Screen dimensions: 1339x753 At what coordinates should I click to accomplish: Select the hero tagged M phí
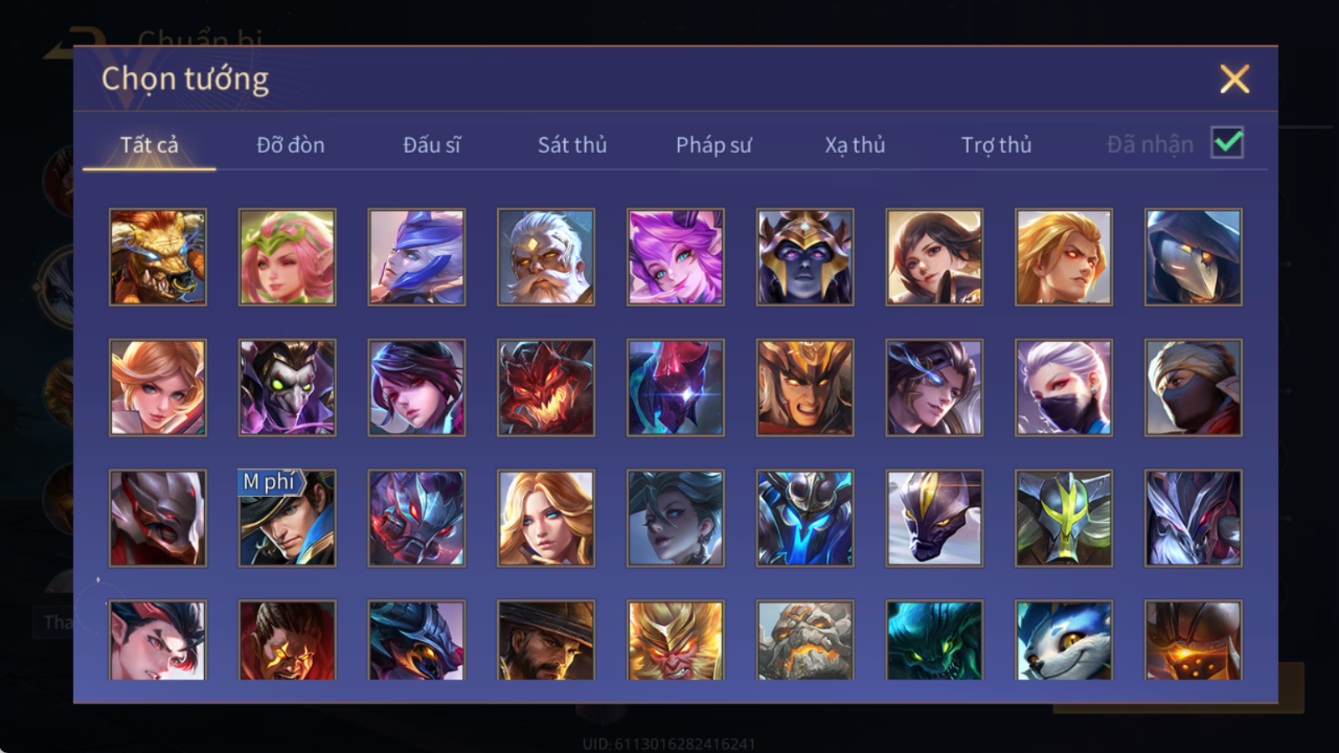(x=287, y=518)
